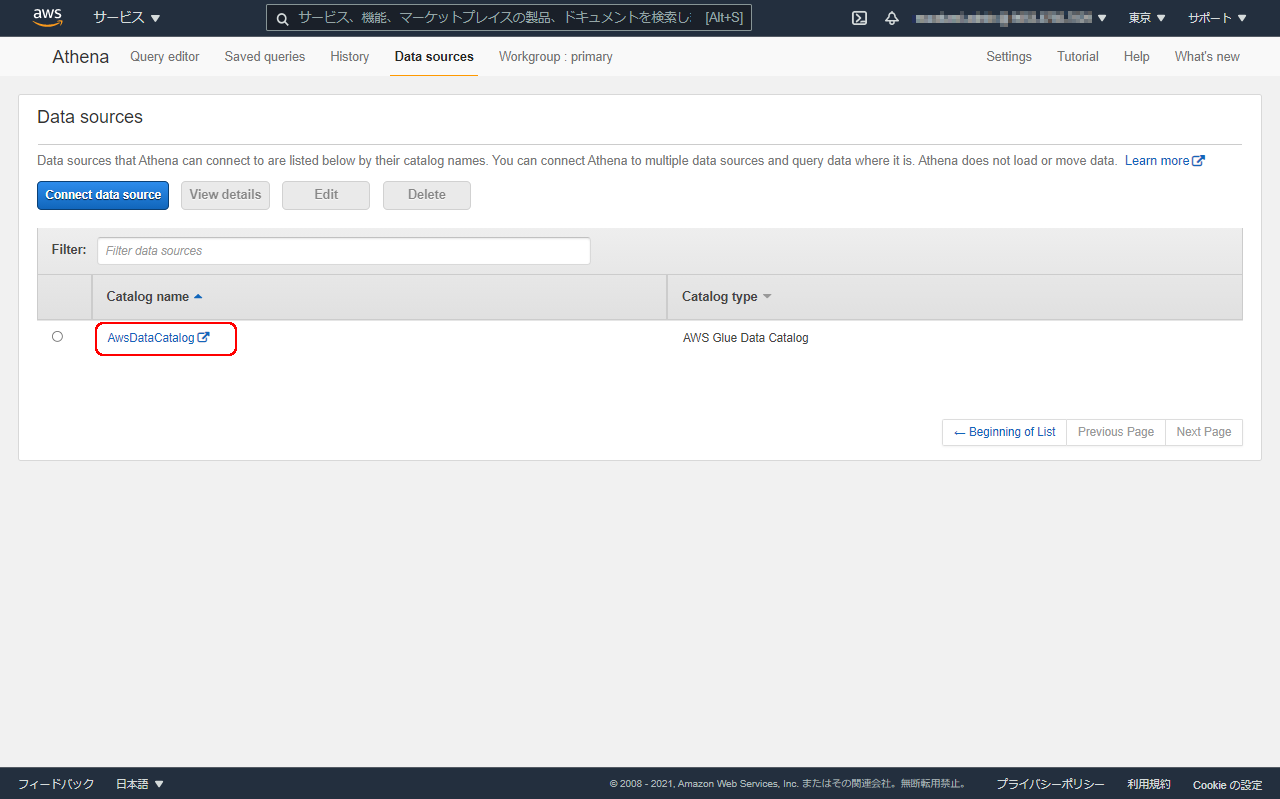This screenshot has width=1280, height=799.
Task: Click the Delete button
Action: pyautogui.click(x=427, y=195)
